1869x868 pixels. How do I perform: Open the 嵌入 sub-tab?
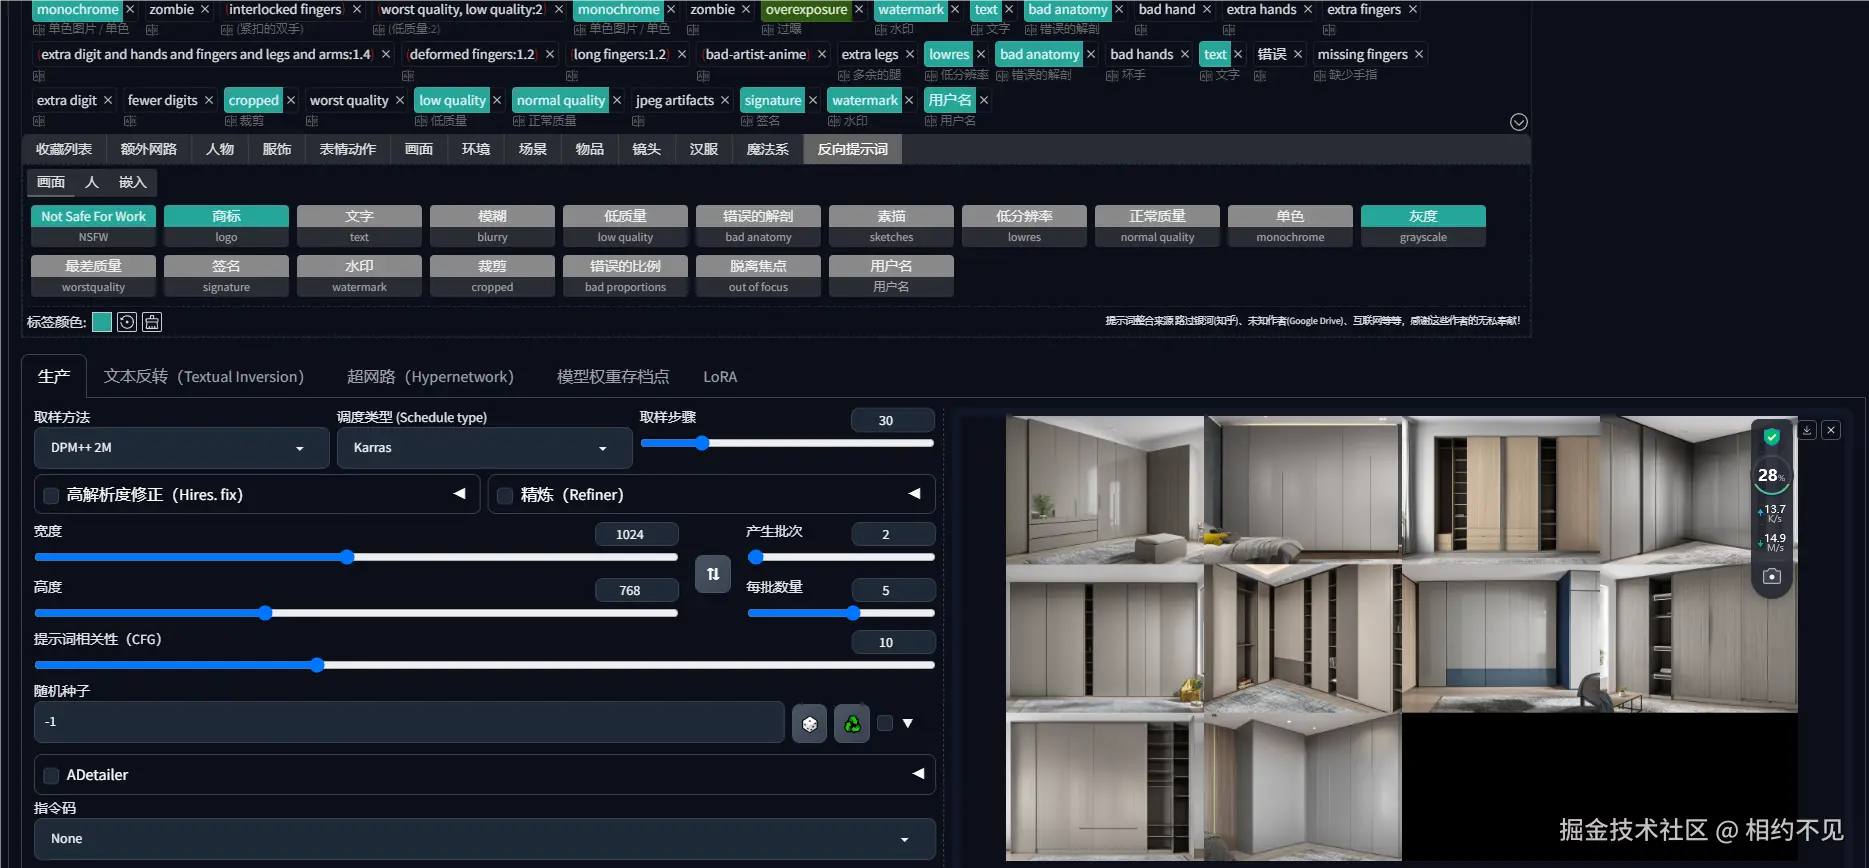tap(133, 183)
